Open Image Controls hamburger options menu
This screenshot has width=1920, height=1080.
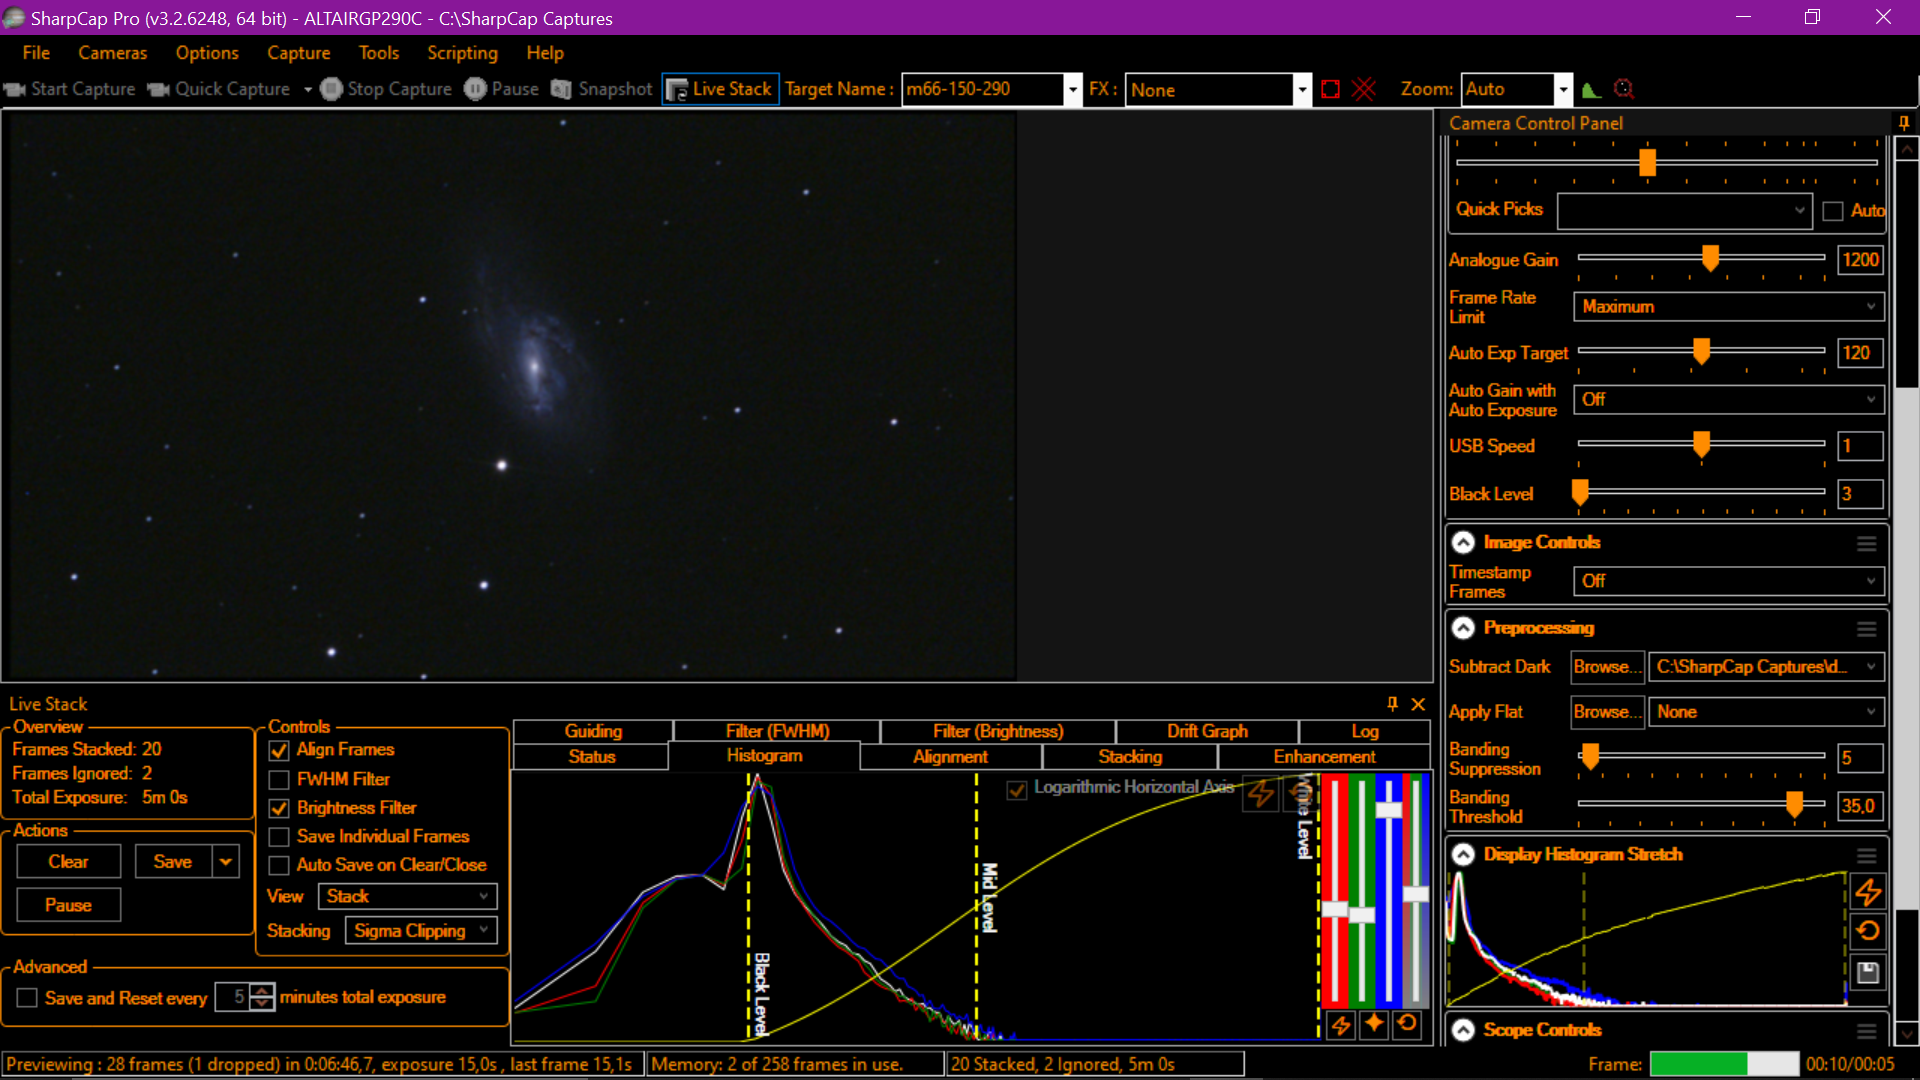[1867, 543]
